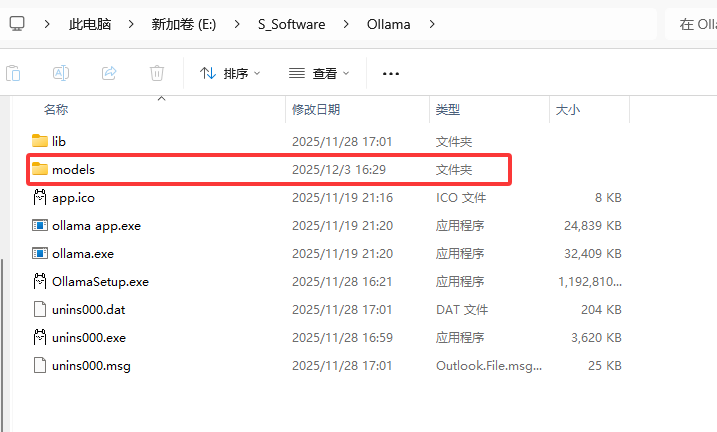Open the 查看 view dropdown

click(x=319, y=73)
